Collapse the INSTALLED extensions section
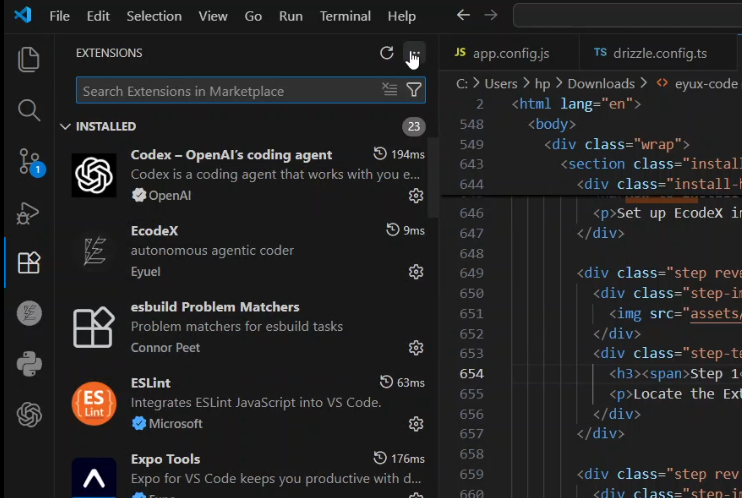The width and height of the screenshot is (742, 498). (x=66, y=127)
